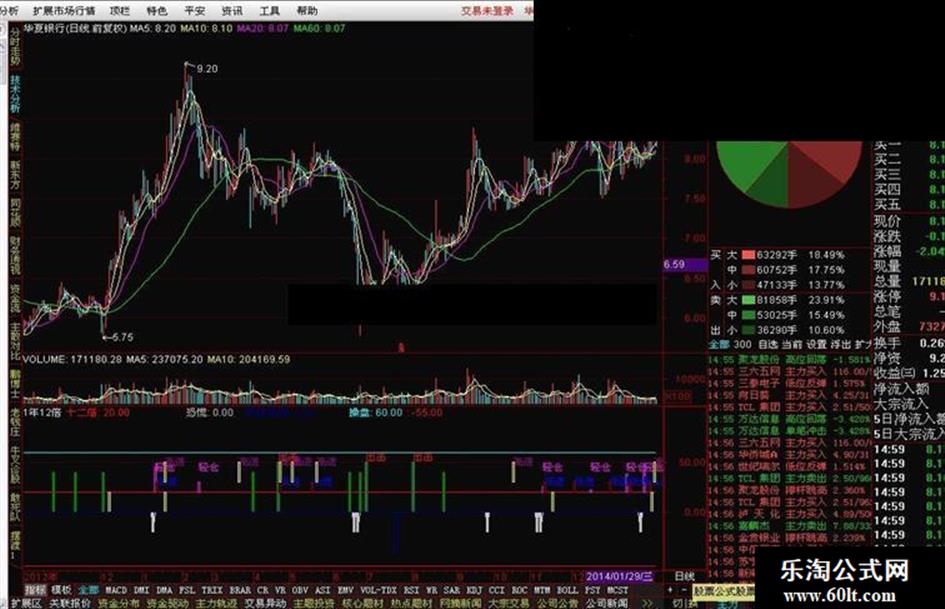Apply the DMI indicator
The height and width of the screenshot is (609, 945).
(x=142, y=590)
